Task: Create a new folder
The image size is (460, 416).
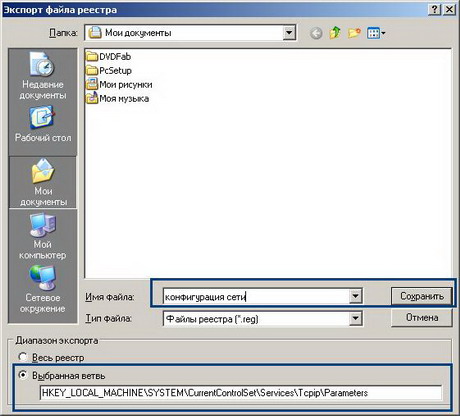Action: pos(354,33)
